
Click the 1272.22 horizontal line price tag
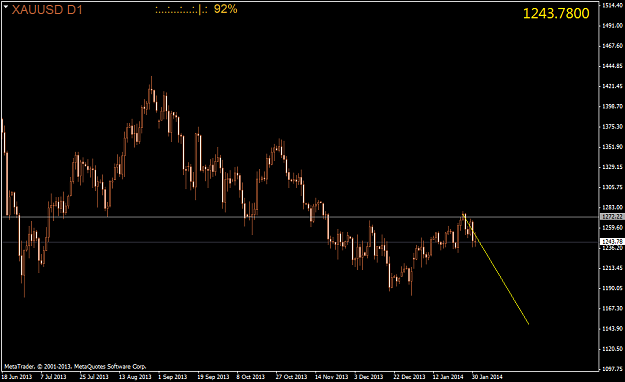coord(612,217)
